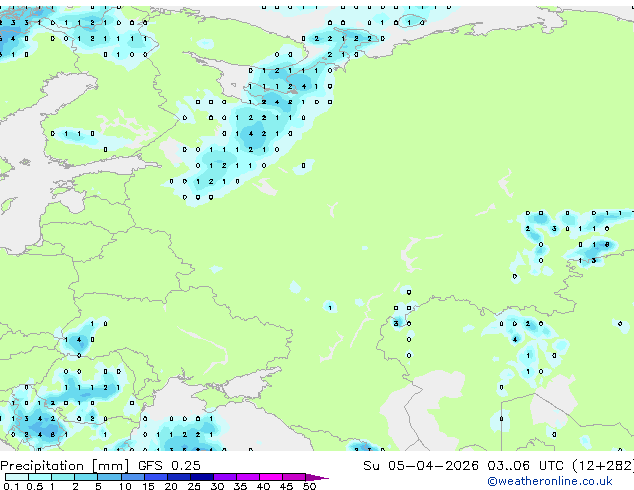Click the 0.5–1 mm legend color swatch
The width and height of the screenshot is (634, 490).
40,477
